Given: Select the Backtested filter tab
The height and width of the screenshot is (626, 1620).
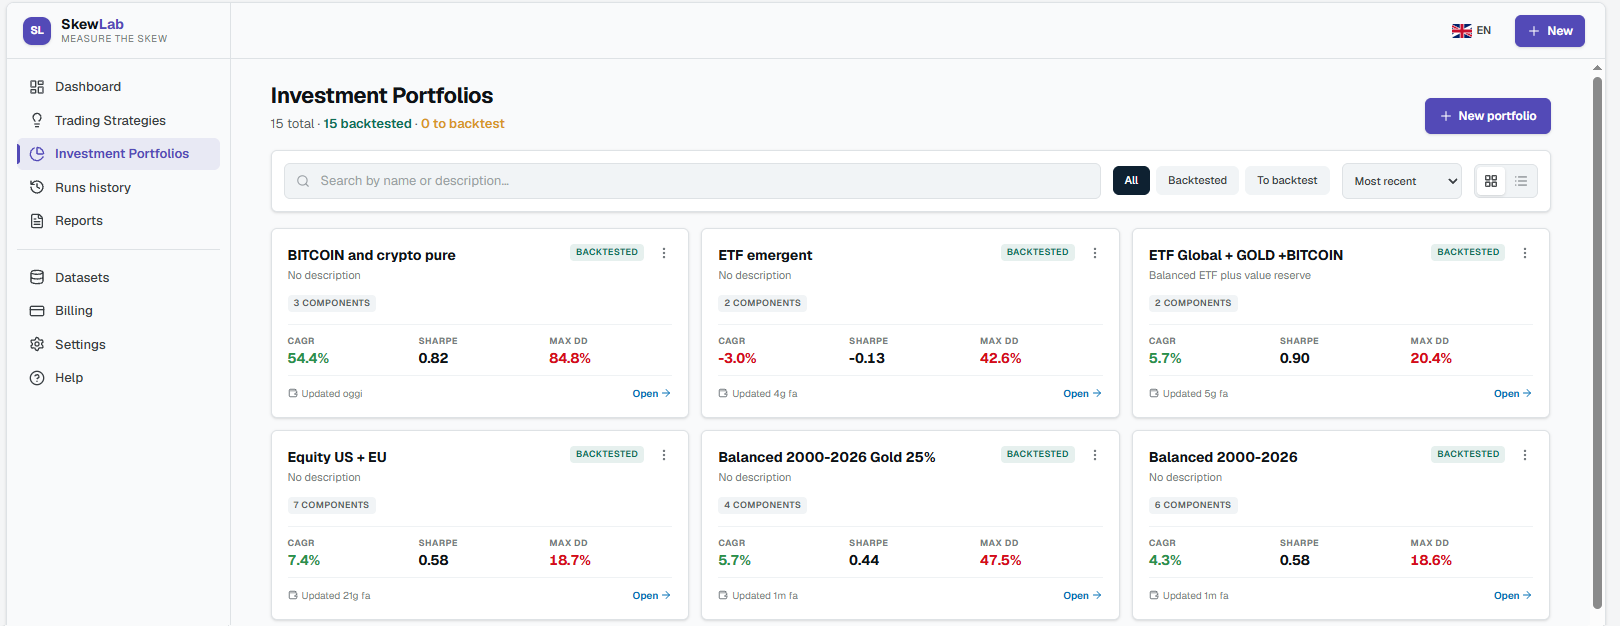Looking at the screenshot, I should (x=1197, y=181).
